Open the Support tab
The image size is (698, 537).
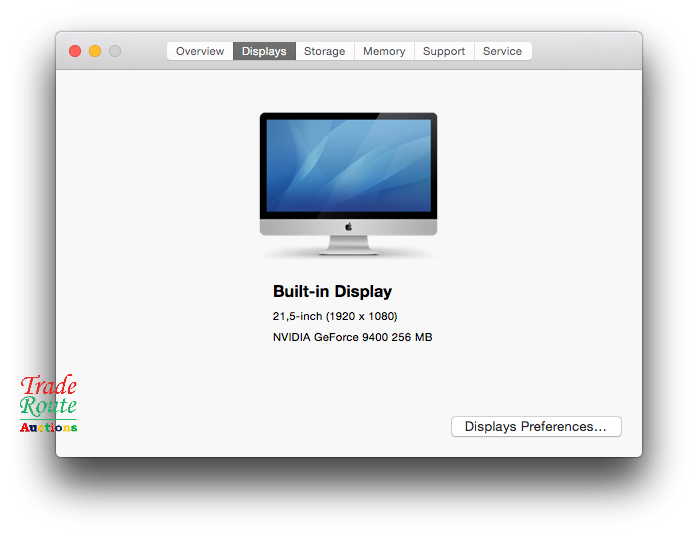[x=444, y=51]
